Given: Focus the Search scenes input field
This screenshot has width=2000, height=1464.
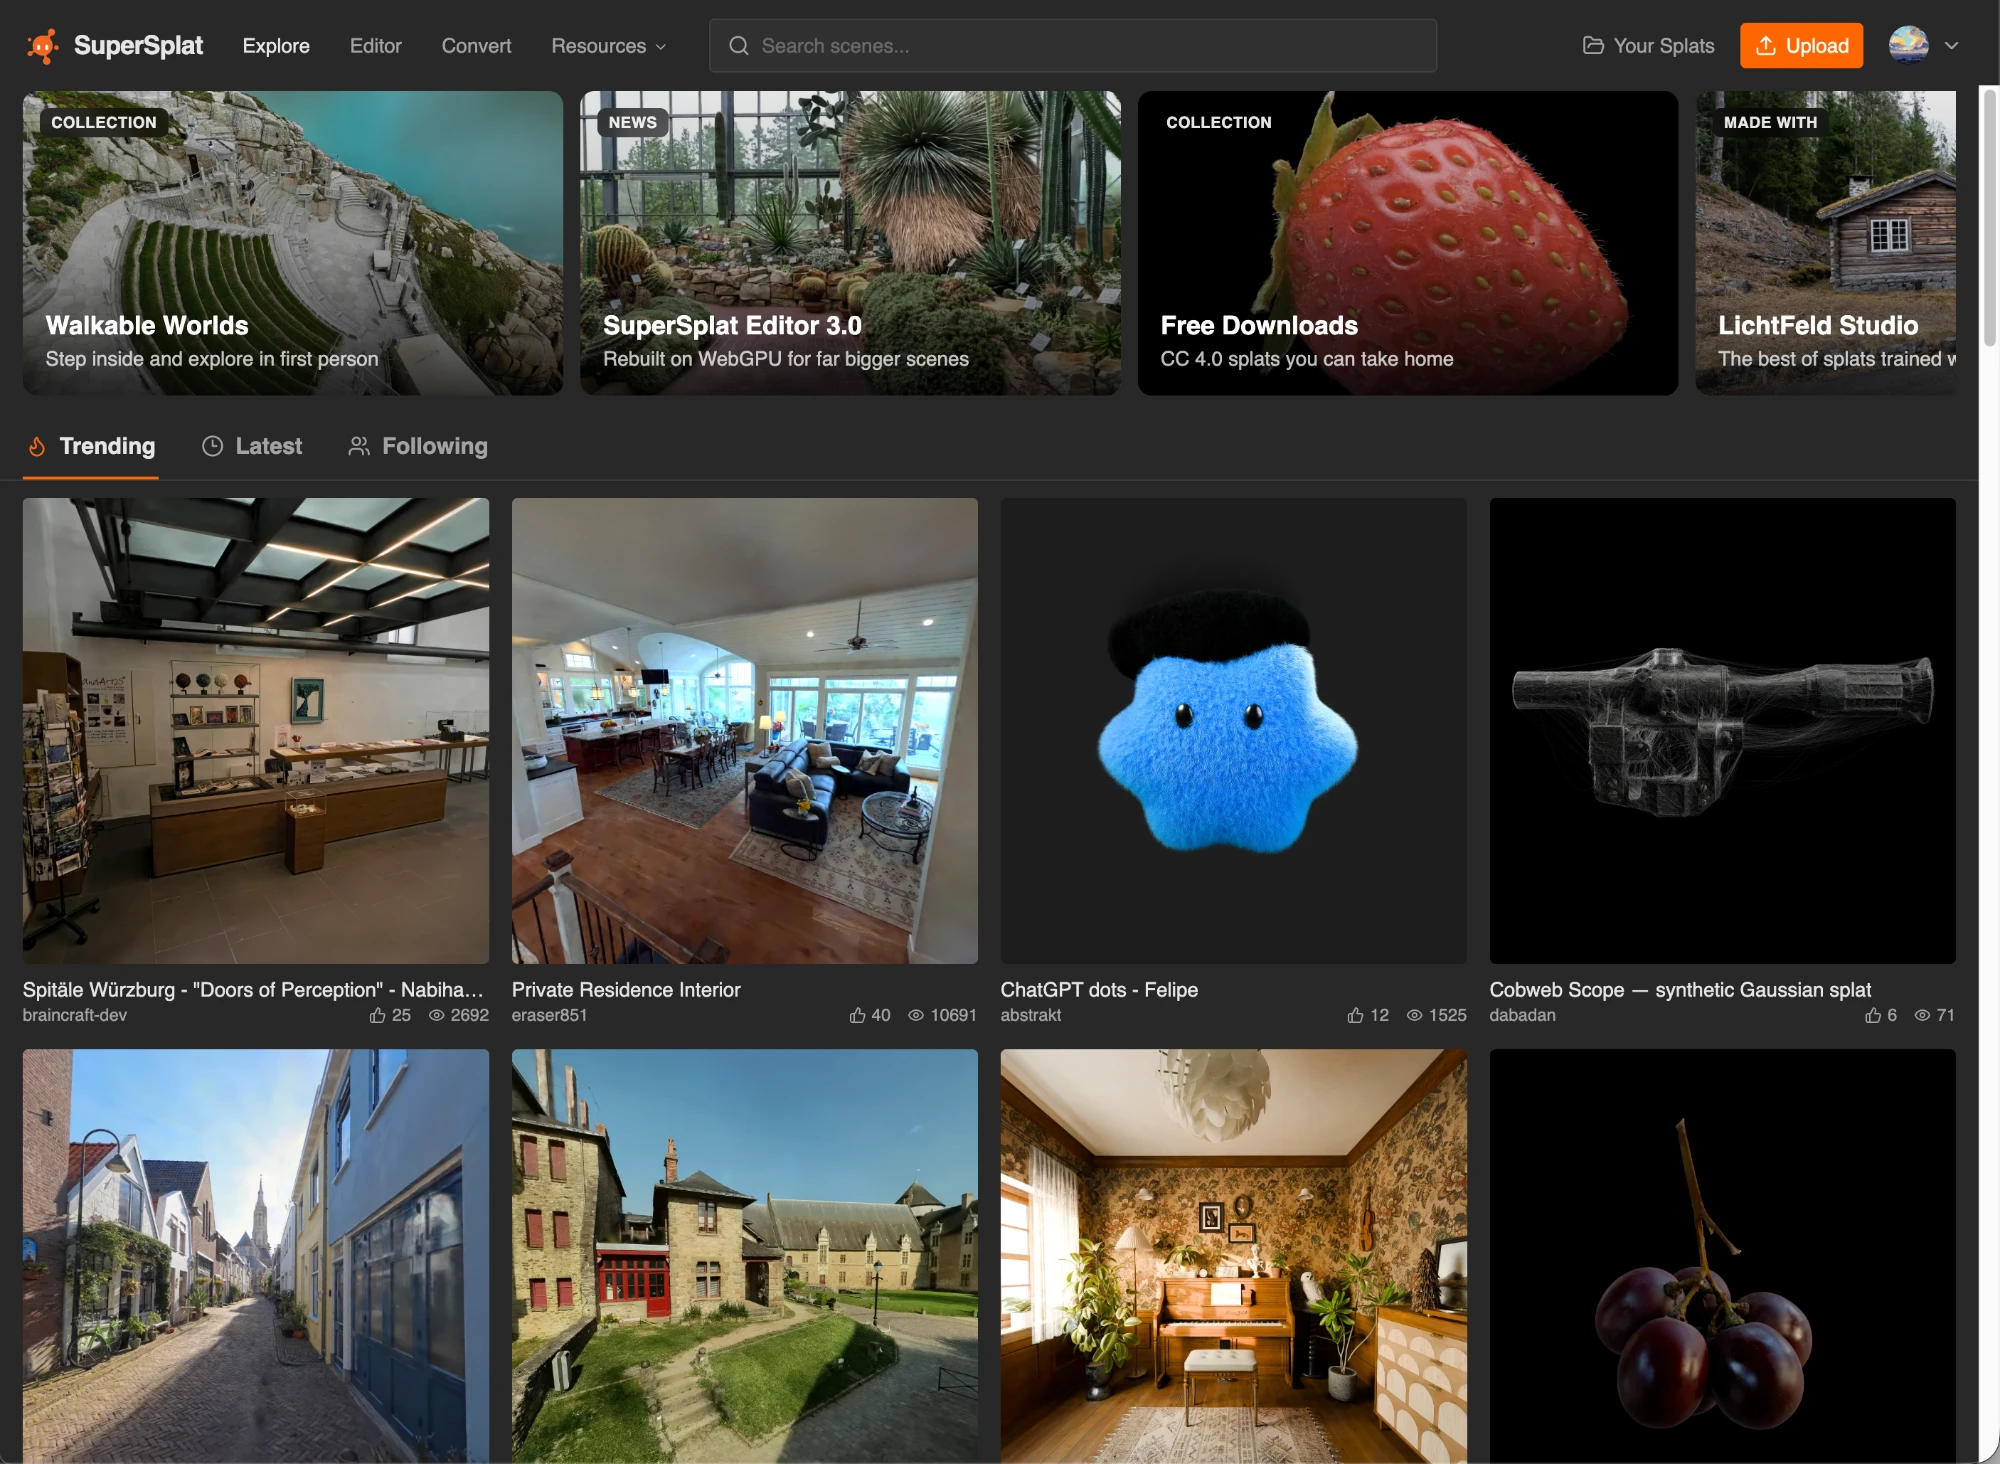Looking at the screenshot, I should tap(1073, 46).
